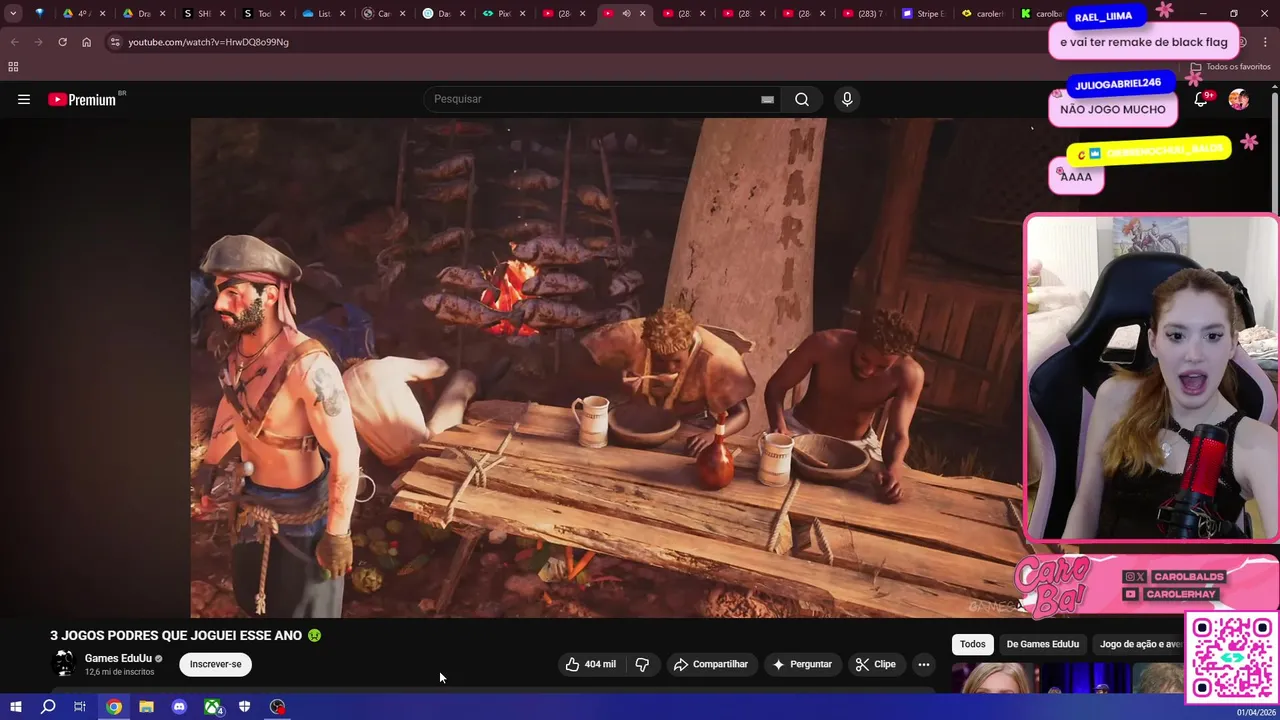Open the on-screen keyboard icon in search box
This screenshot has width=1280, height=720.
767,99
